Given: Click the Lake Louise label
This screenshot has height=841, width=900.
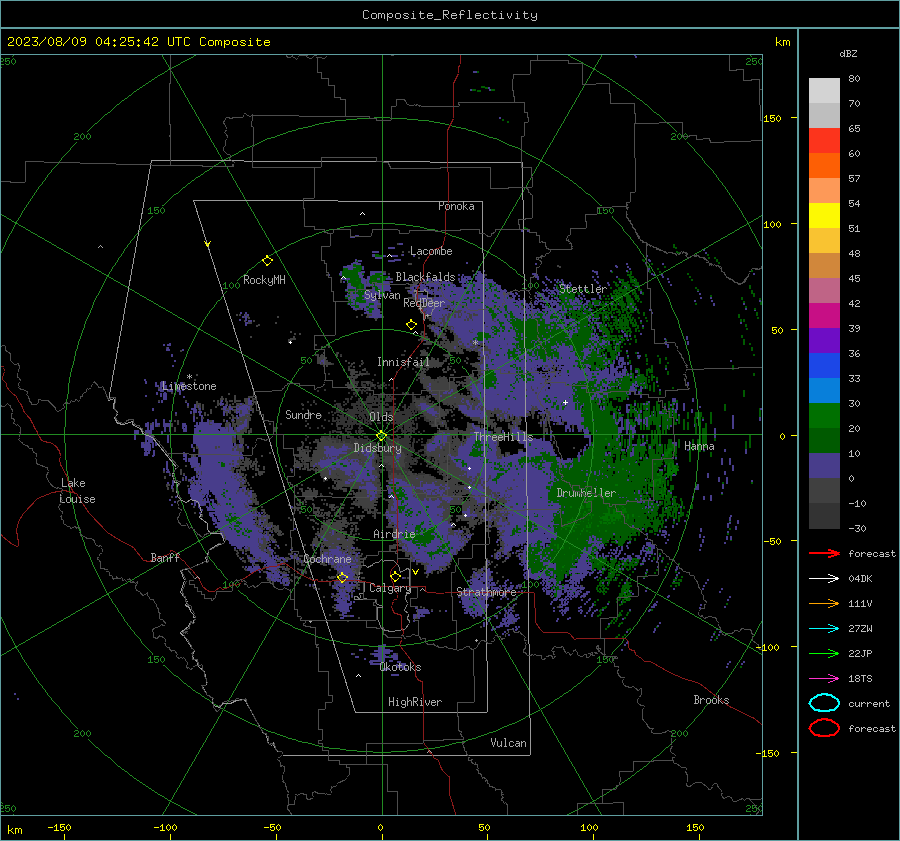Looking at the screenshot, I should pos(77,491).
